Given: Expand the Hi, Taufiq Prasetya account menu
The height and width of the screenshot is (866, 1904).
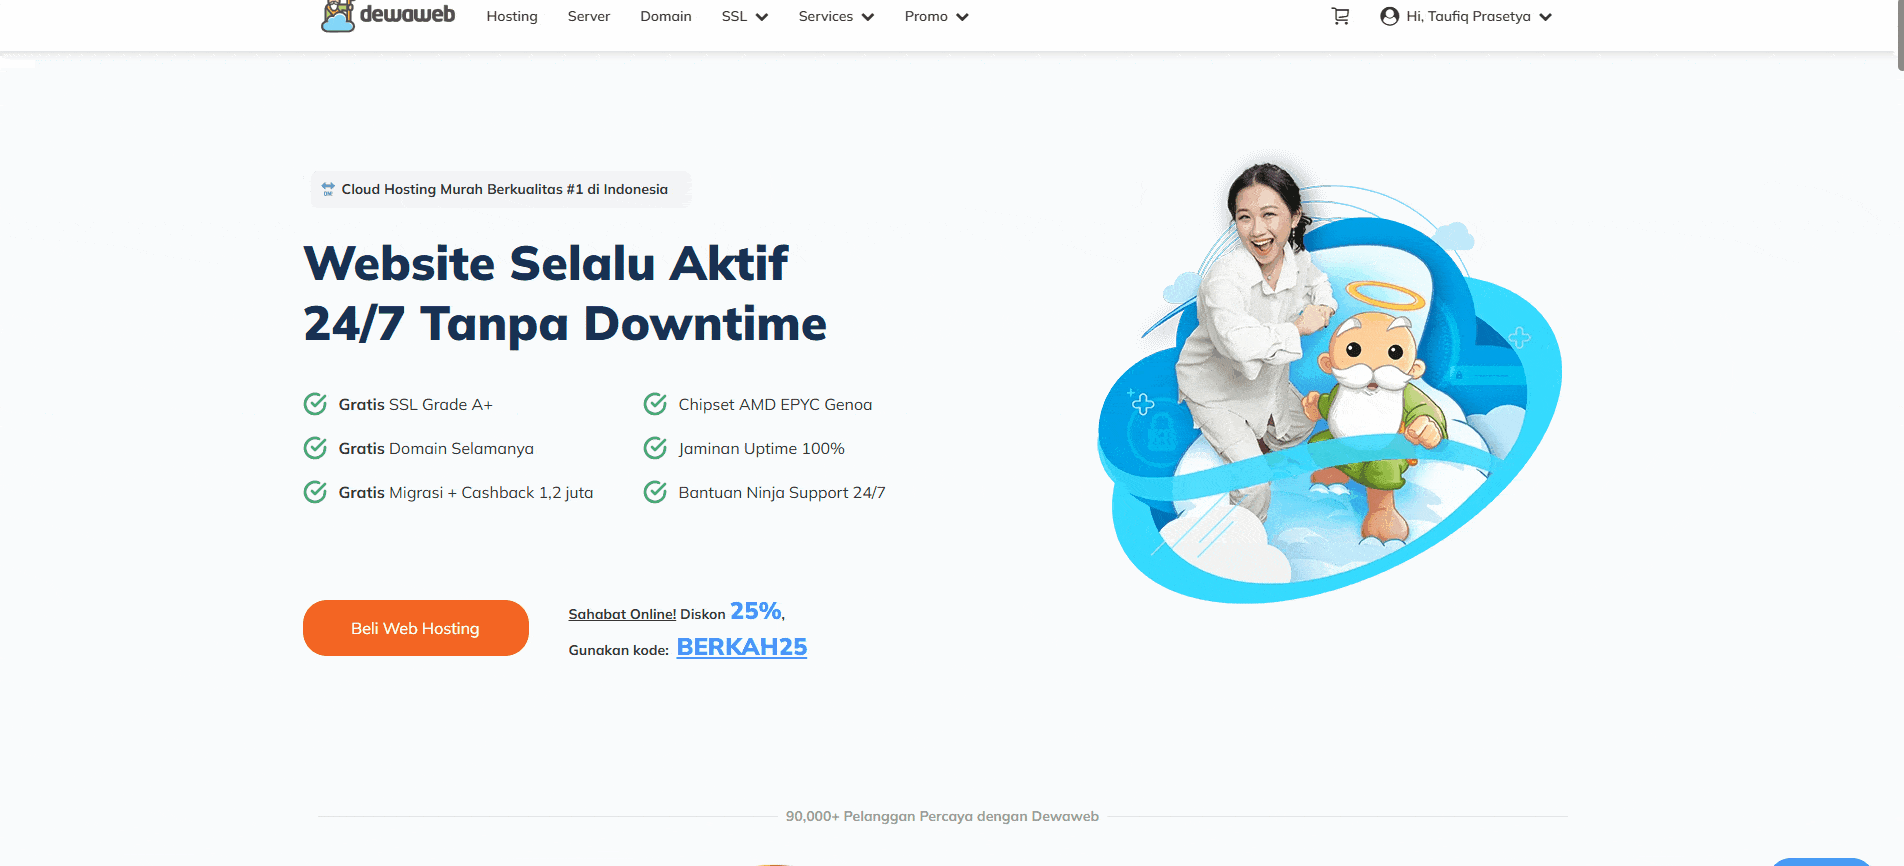Looking at the screenshot, I should [1466, 16].
